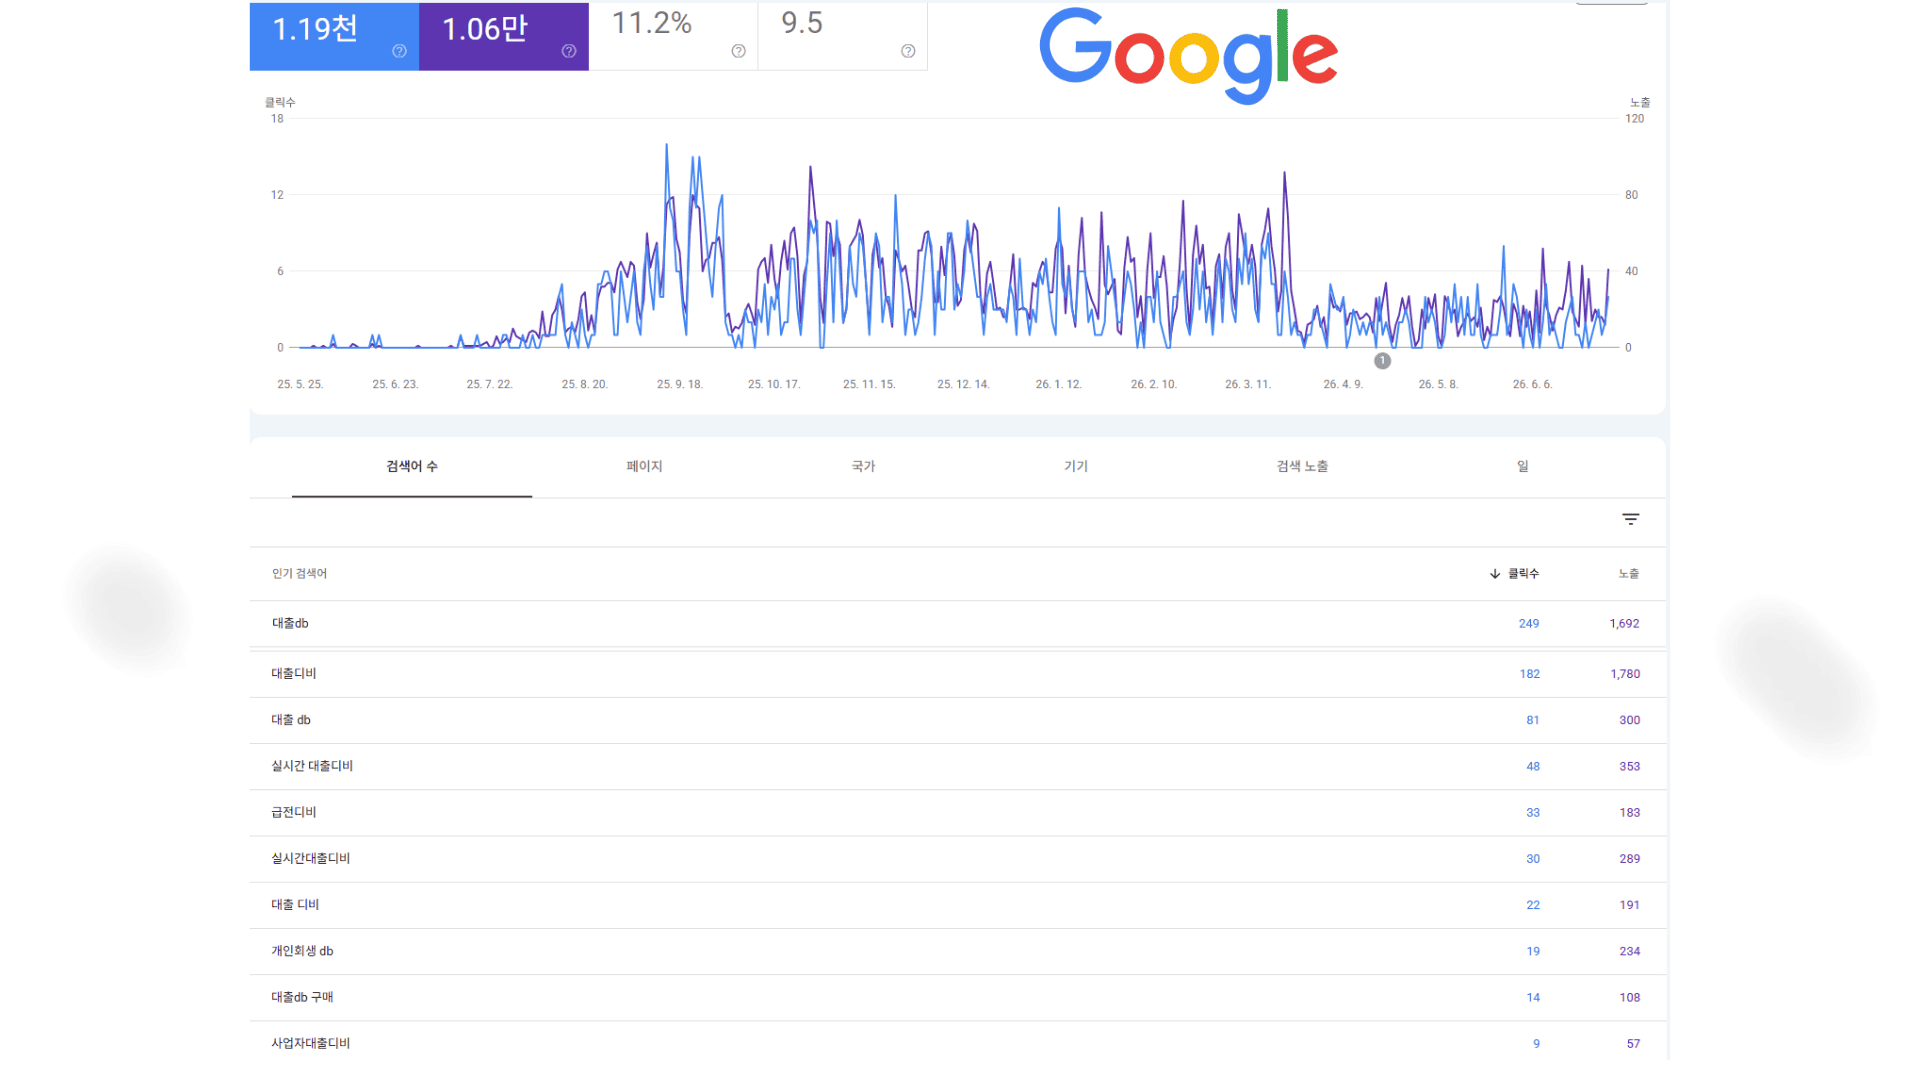Screen dimensions: 1920x1080
Task: Click chart date label 25. 9. 18.
Action: 680,385
